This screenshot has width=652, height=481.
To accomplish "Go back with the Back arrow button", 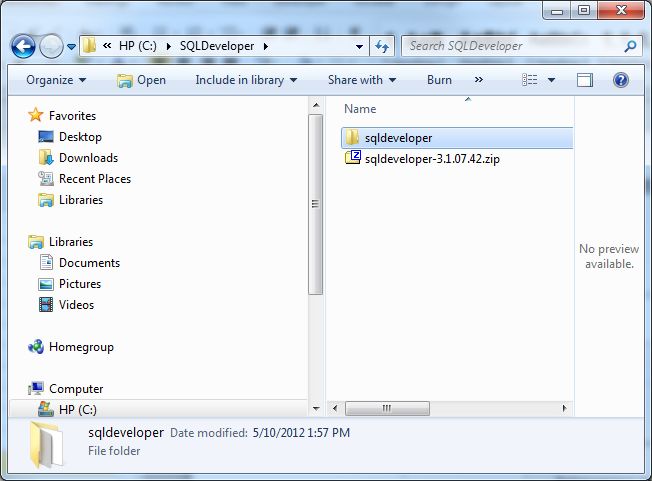I will coord(23,46).
